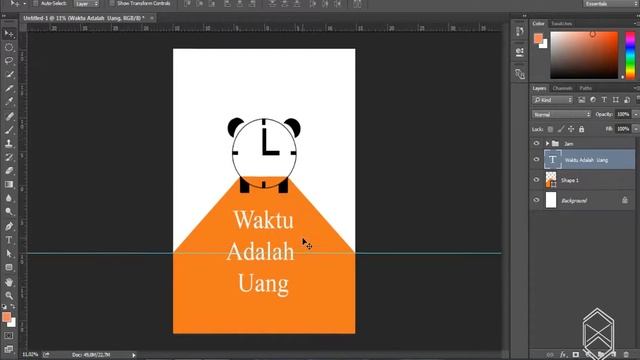The width and height of the screenshot is (640, 360).
Task: Hide the Shape 1 layer
Action: coord(536,180)
